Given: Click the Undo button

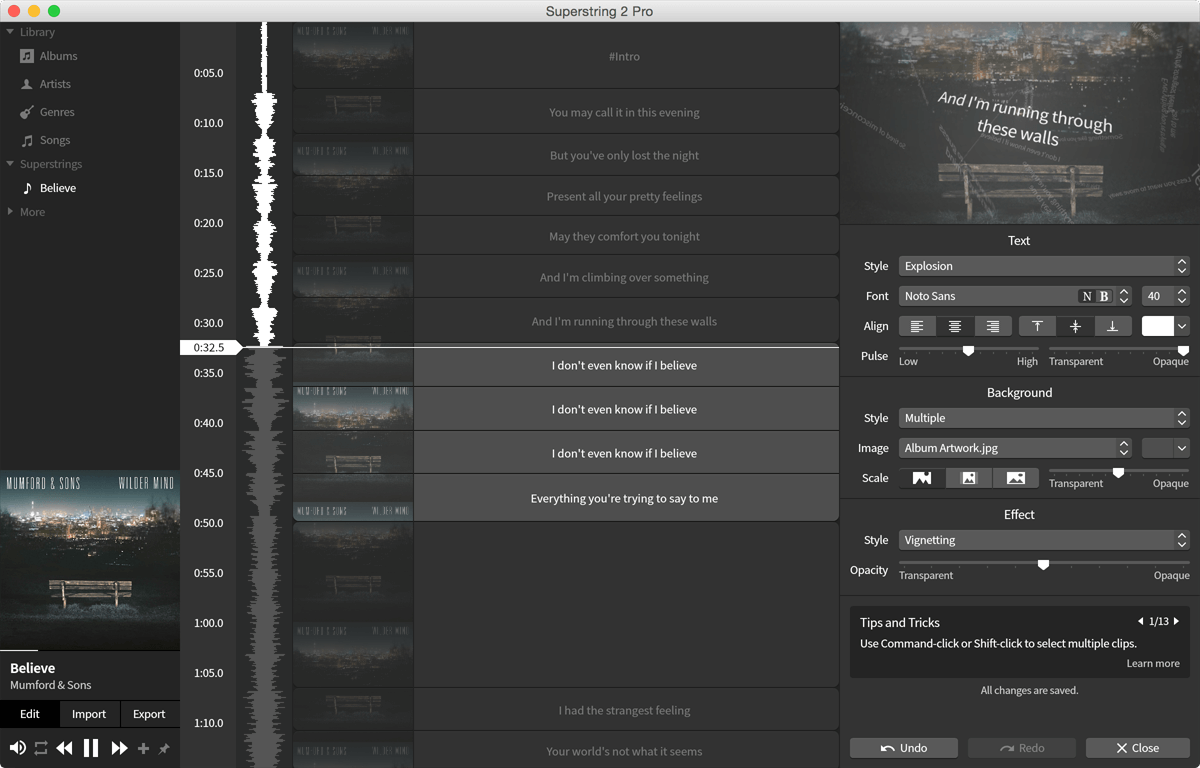Looking at the screenshot, I should 904,748.
